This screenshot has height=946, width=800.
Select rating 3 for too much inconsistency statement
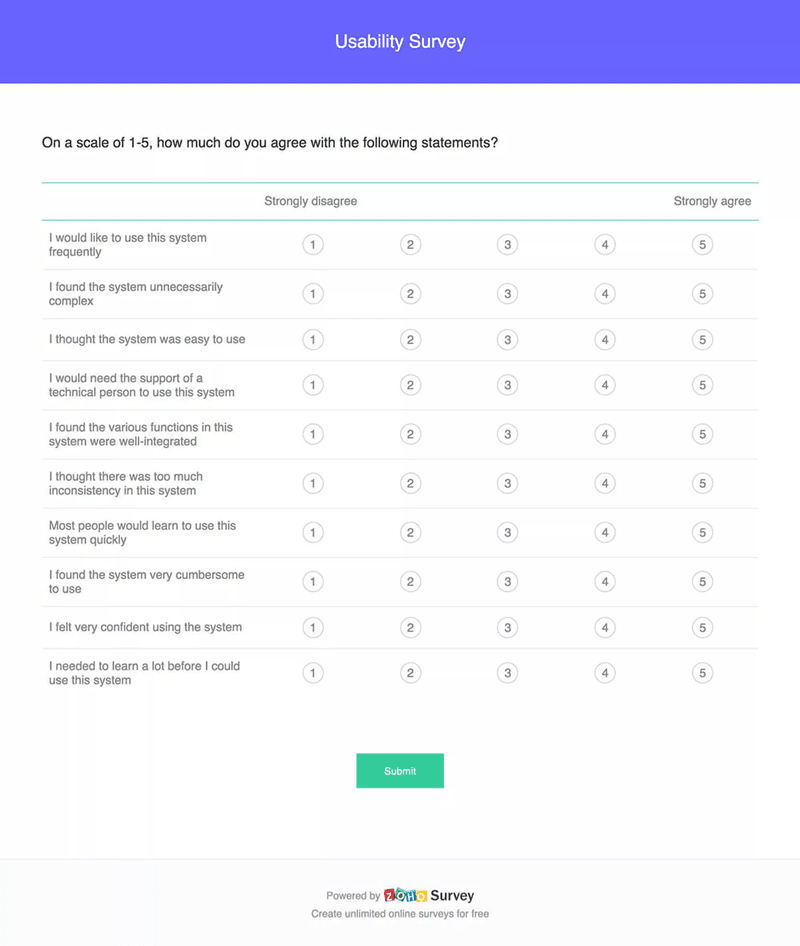[507, 483]
